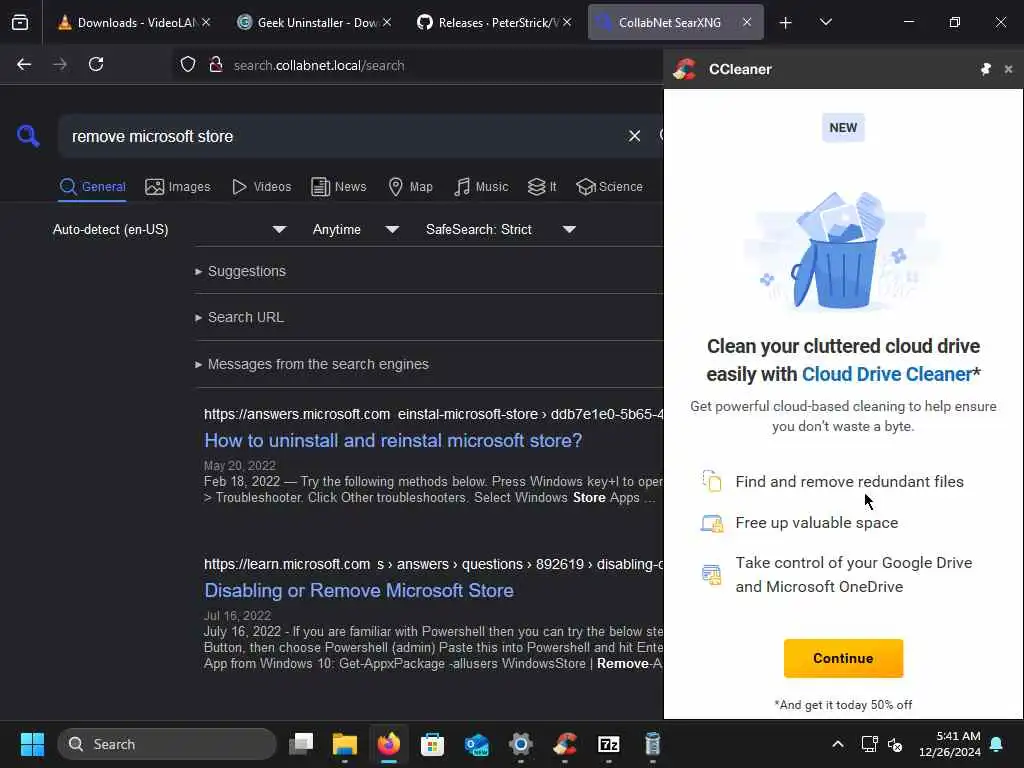
Task: Click the network status tray icon
Action: tap(870, 744)
